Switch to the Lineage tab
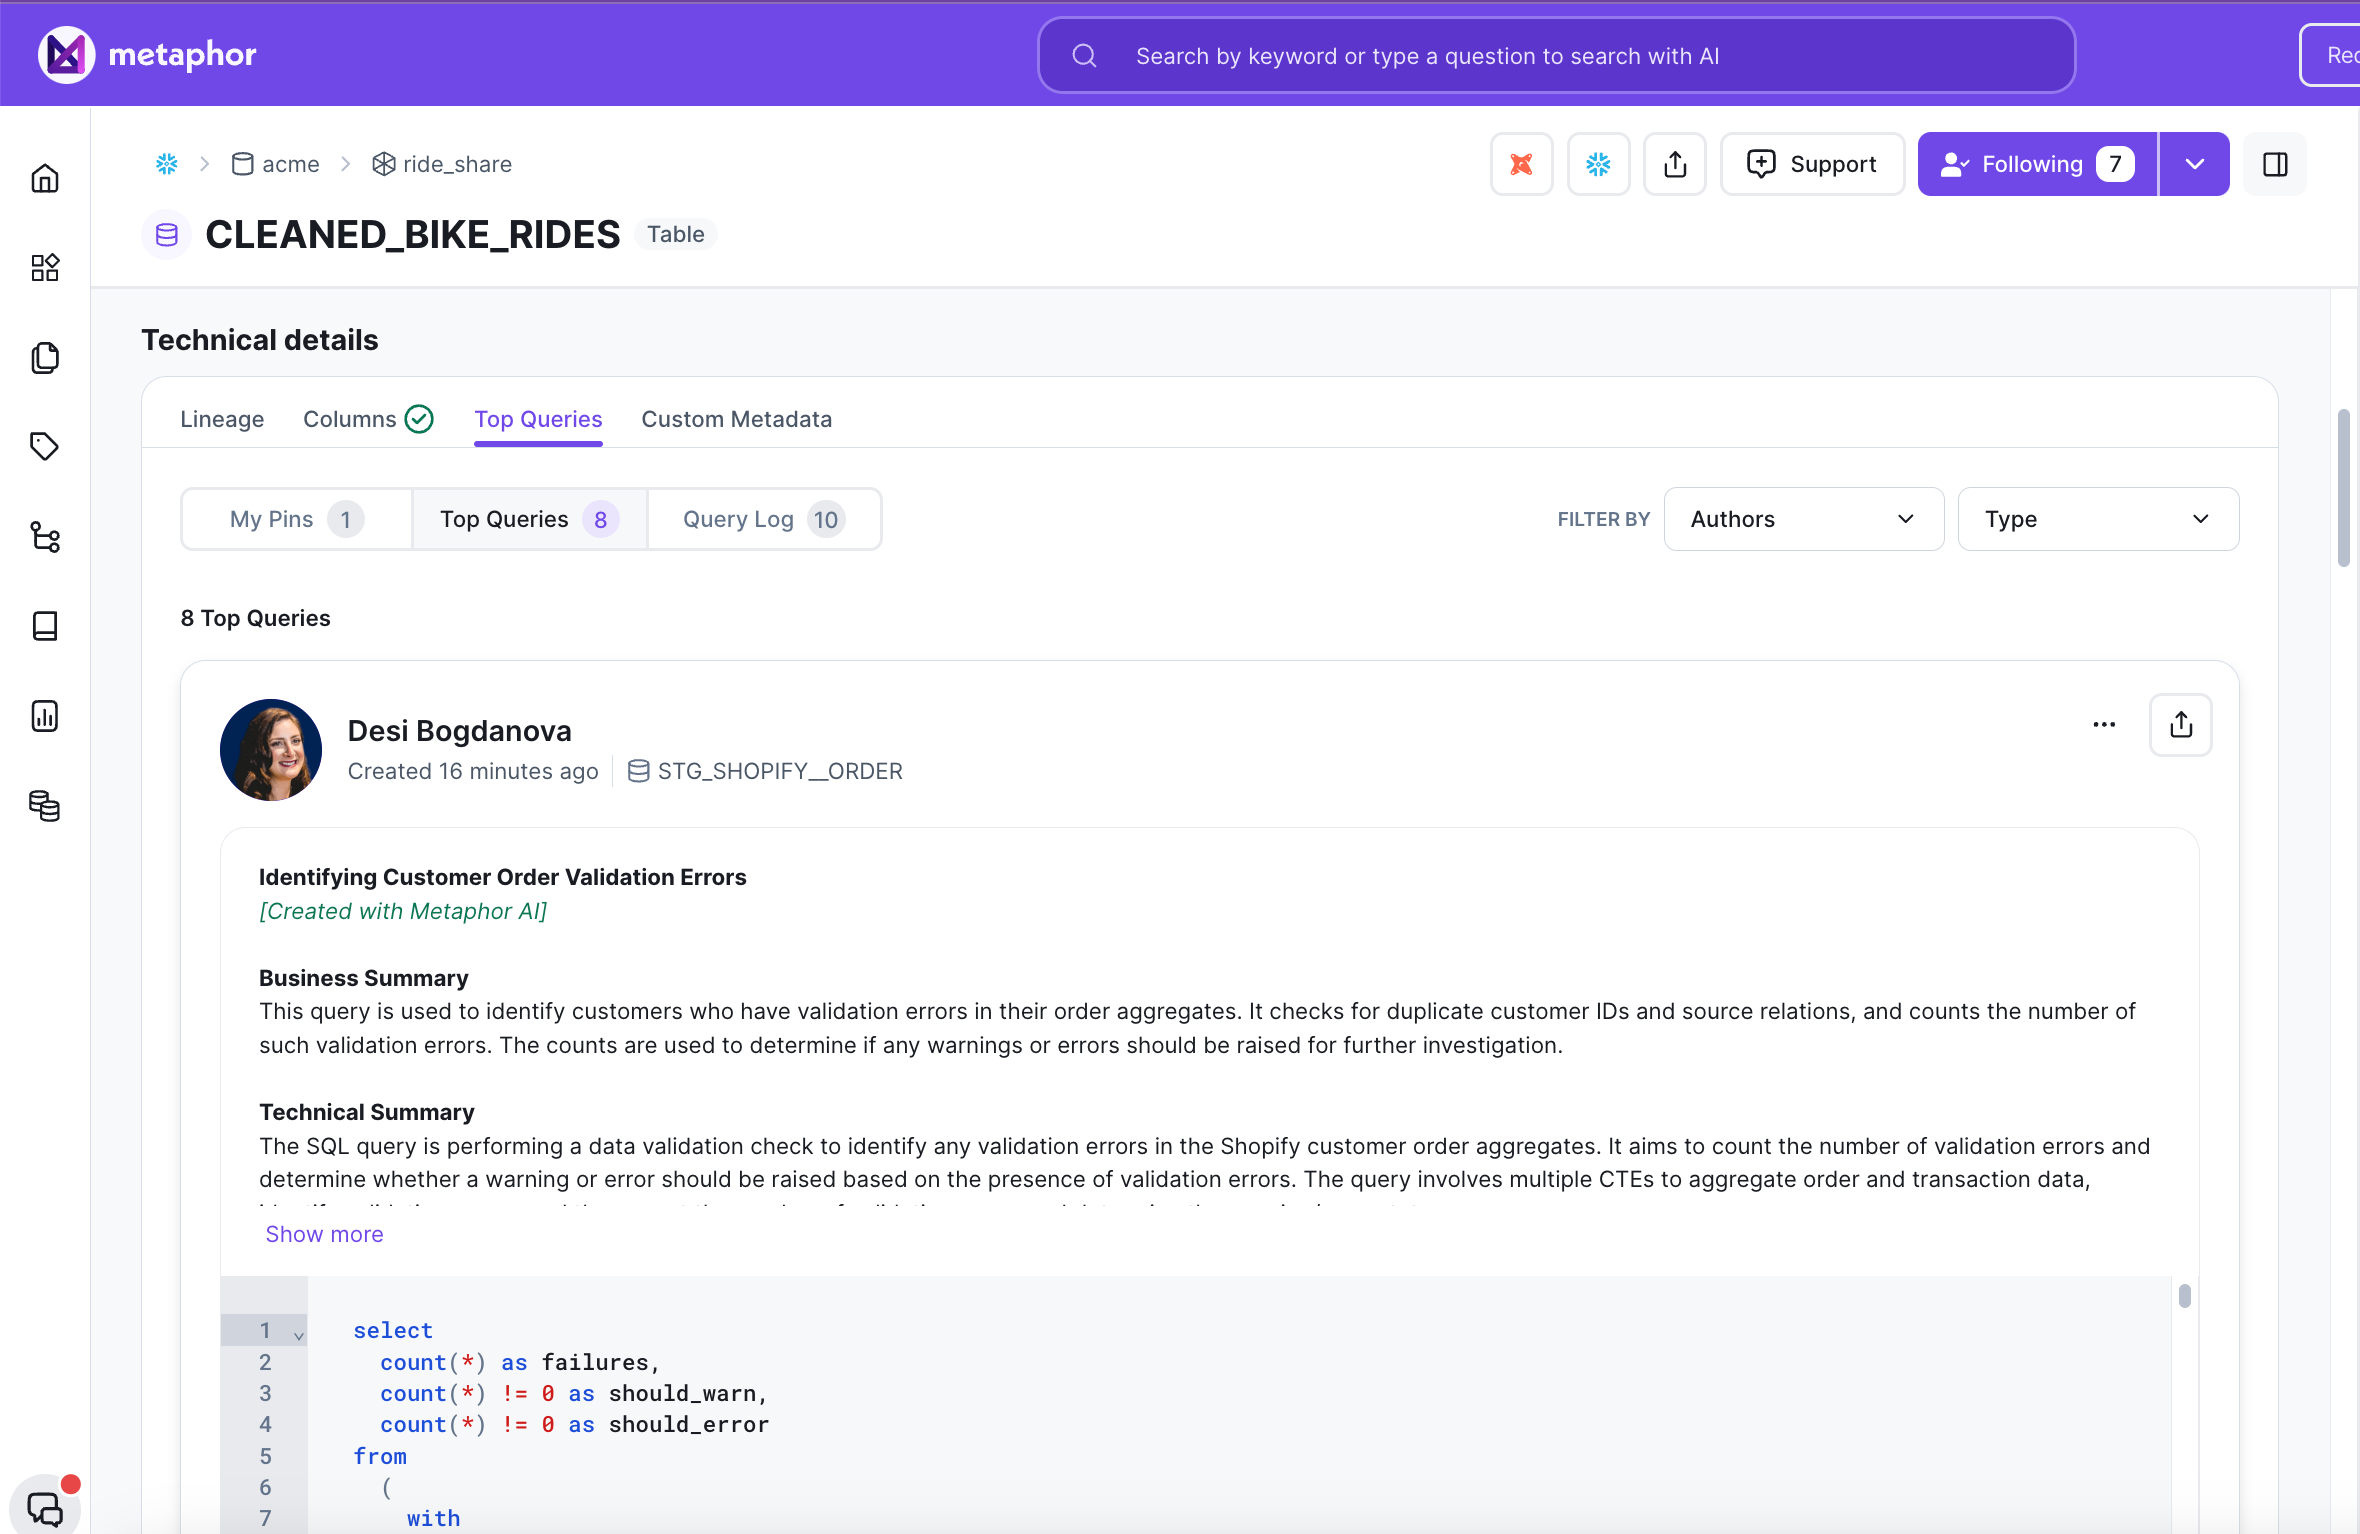This screenshot has height=1534, width=2360. 222,419
